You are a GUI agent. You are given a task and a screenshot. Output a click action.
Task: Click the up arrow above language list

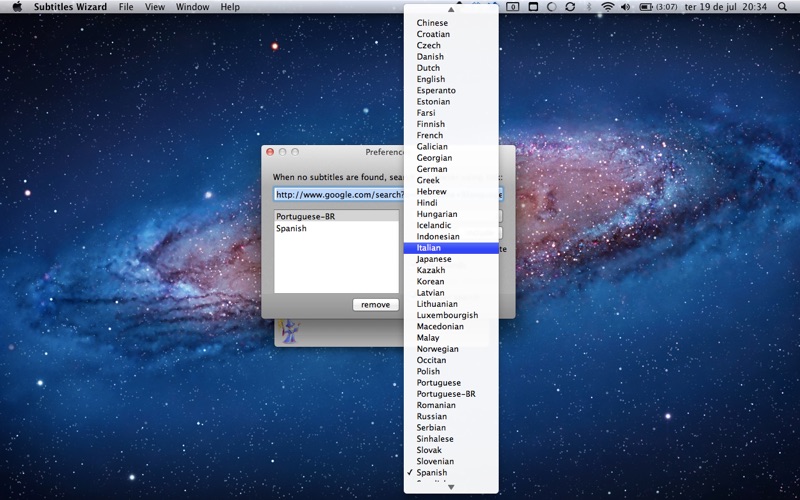[x=451, y=9]
